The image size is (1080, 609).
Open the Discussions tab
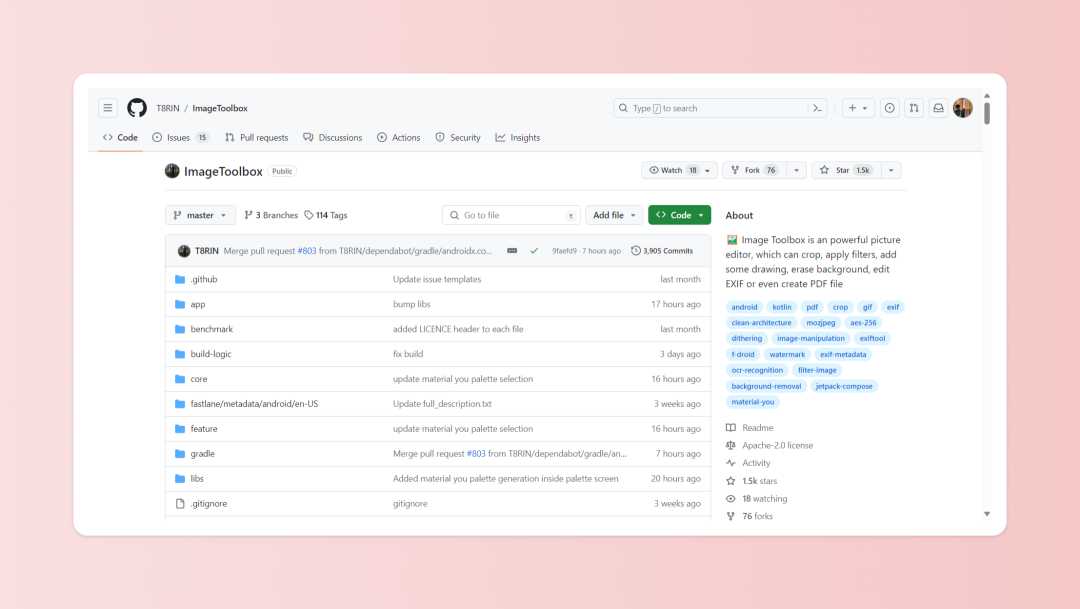tap(333, 138)
